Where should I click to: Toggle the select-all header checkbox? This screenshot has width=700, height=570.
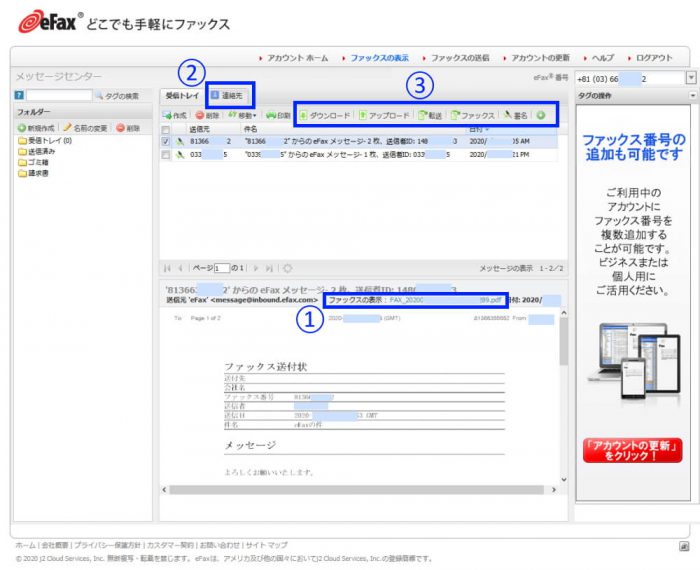coord(166,129)
